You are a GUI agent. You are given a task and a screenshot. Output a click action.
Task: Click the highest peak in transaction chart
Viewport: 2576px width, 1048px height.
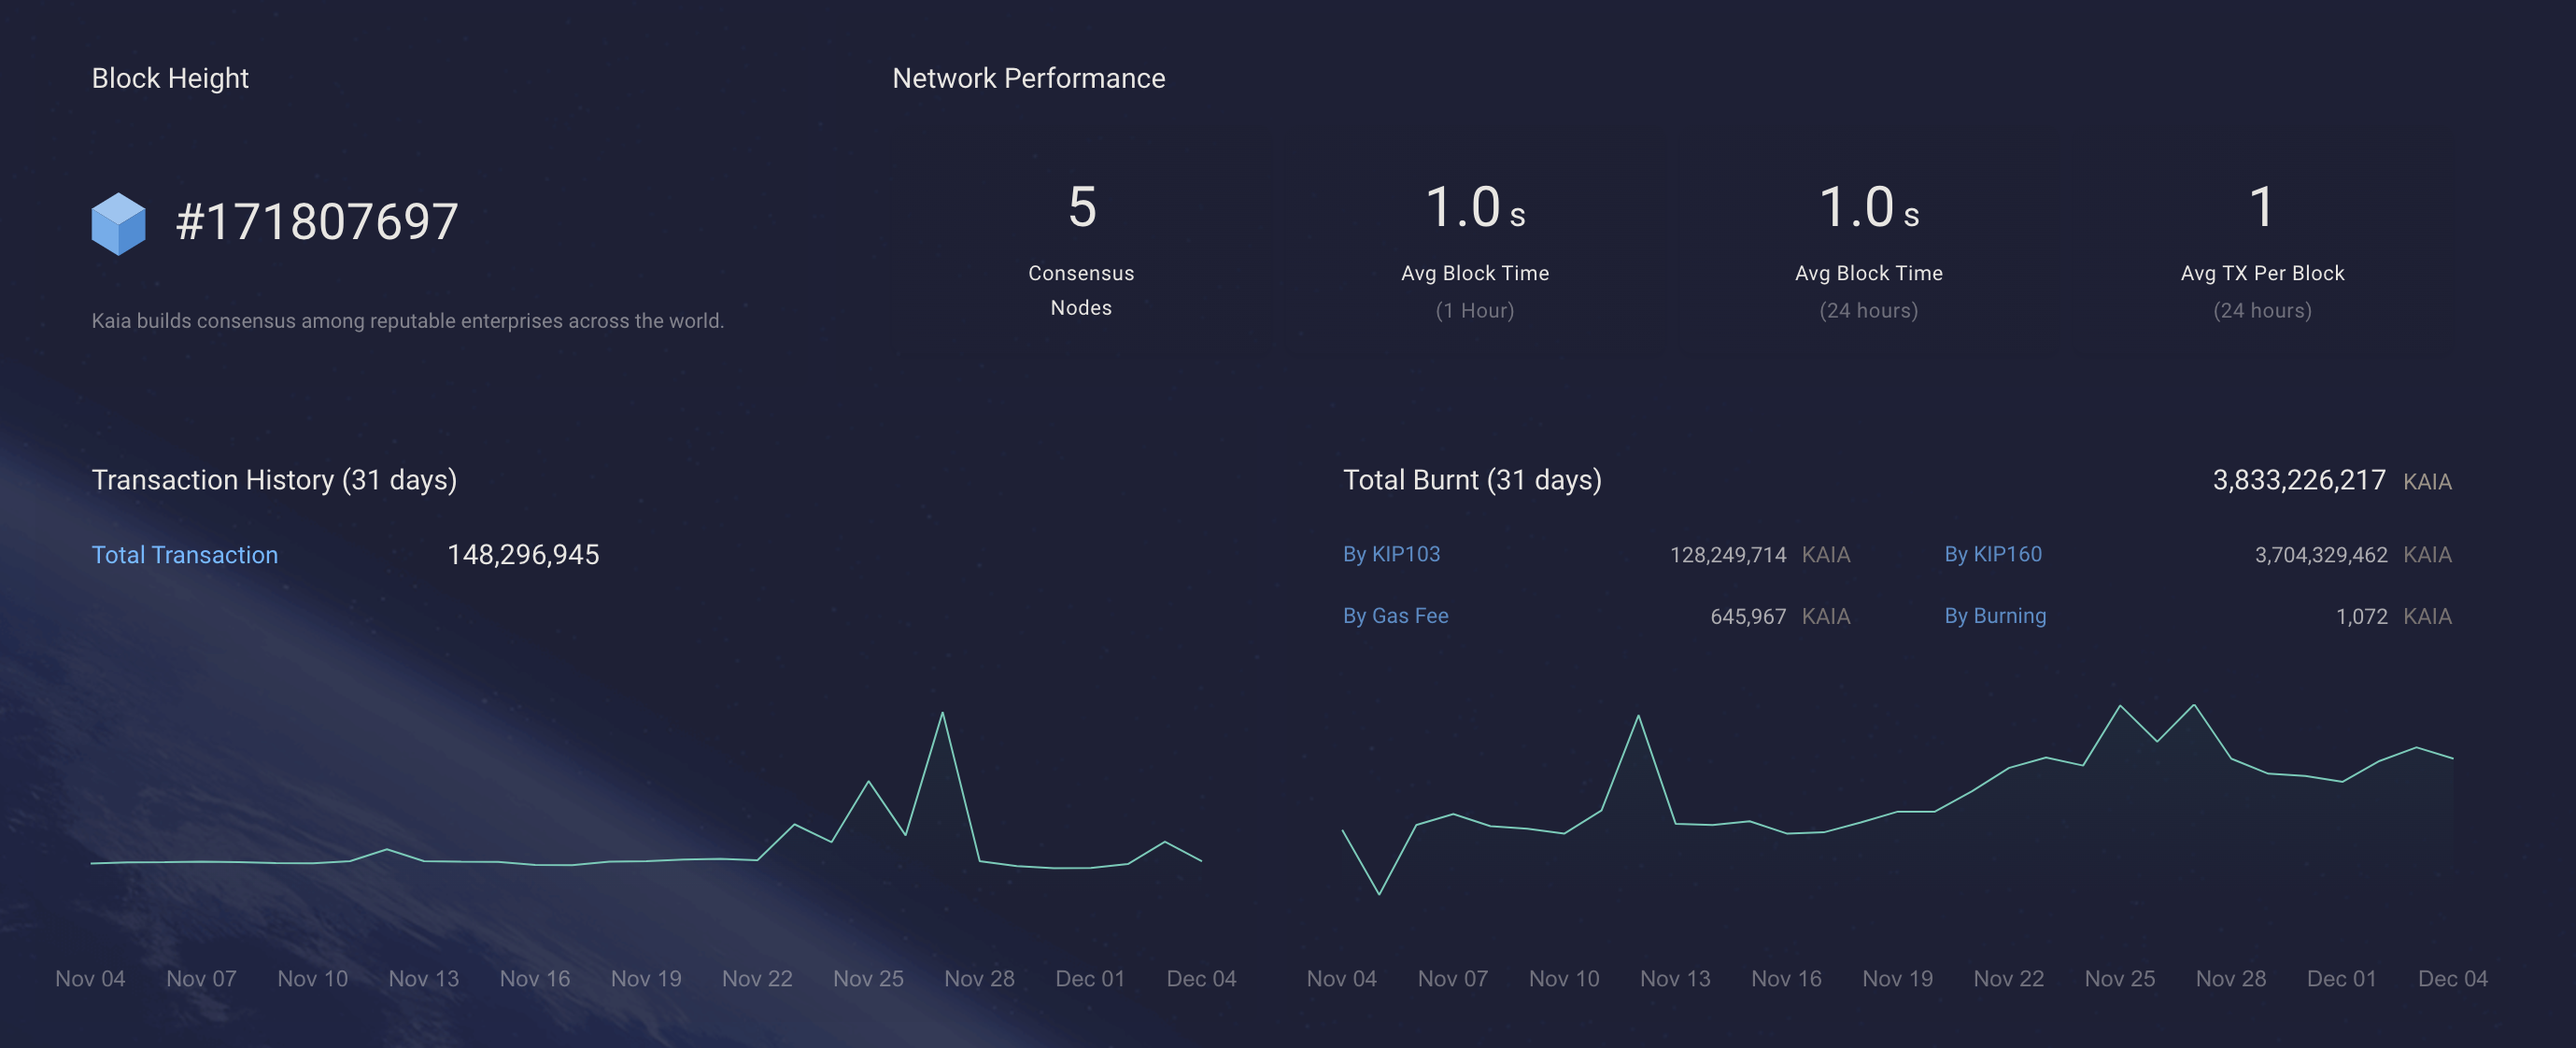click(942, 713)
